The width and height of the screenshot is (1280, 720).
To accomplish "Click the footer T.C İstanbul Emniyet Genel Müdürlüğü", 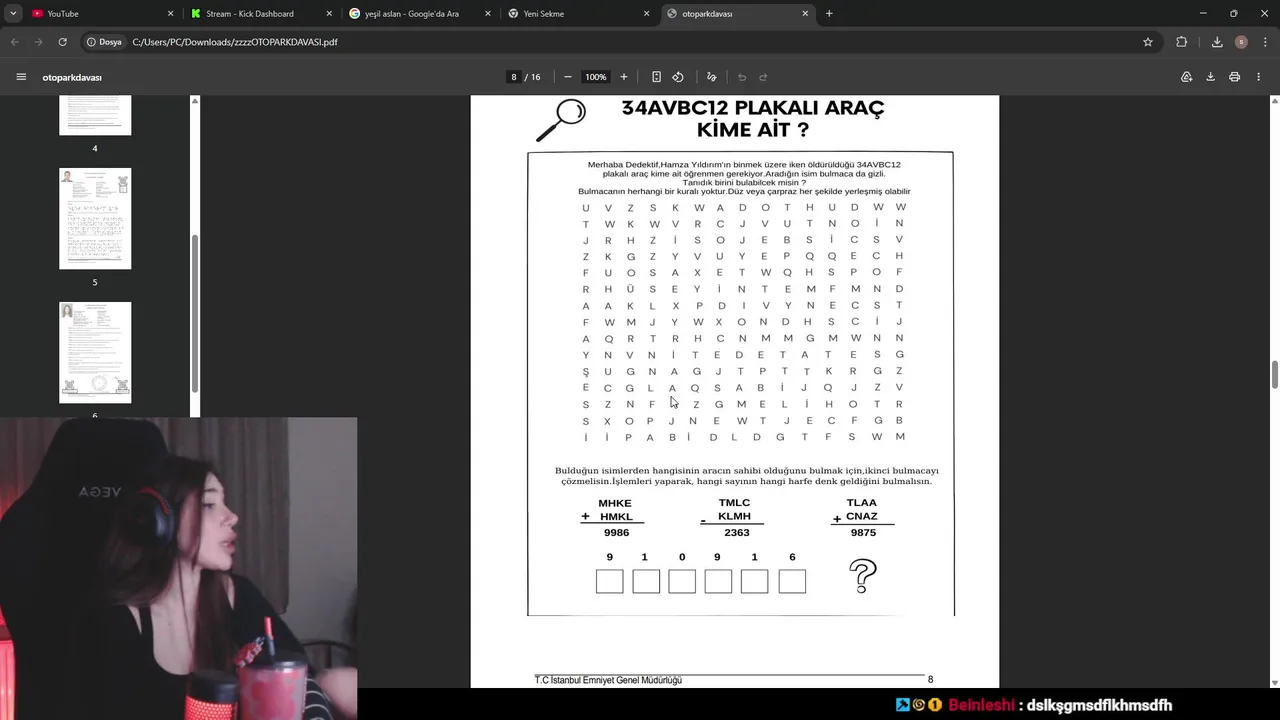I will [608, 680].
